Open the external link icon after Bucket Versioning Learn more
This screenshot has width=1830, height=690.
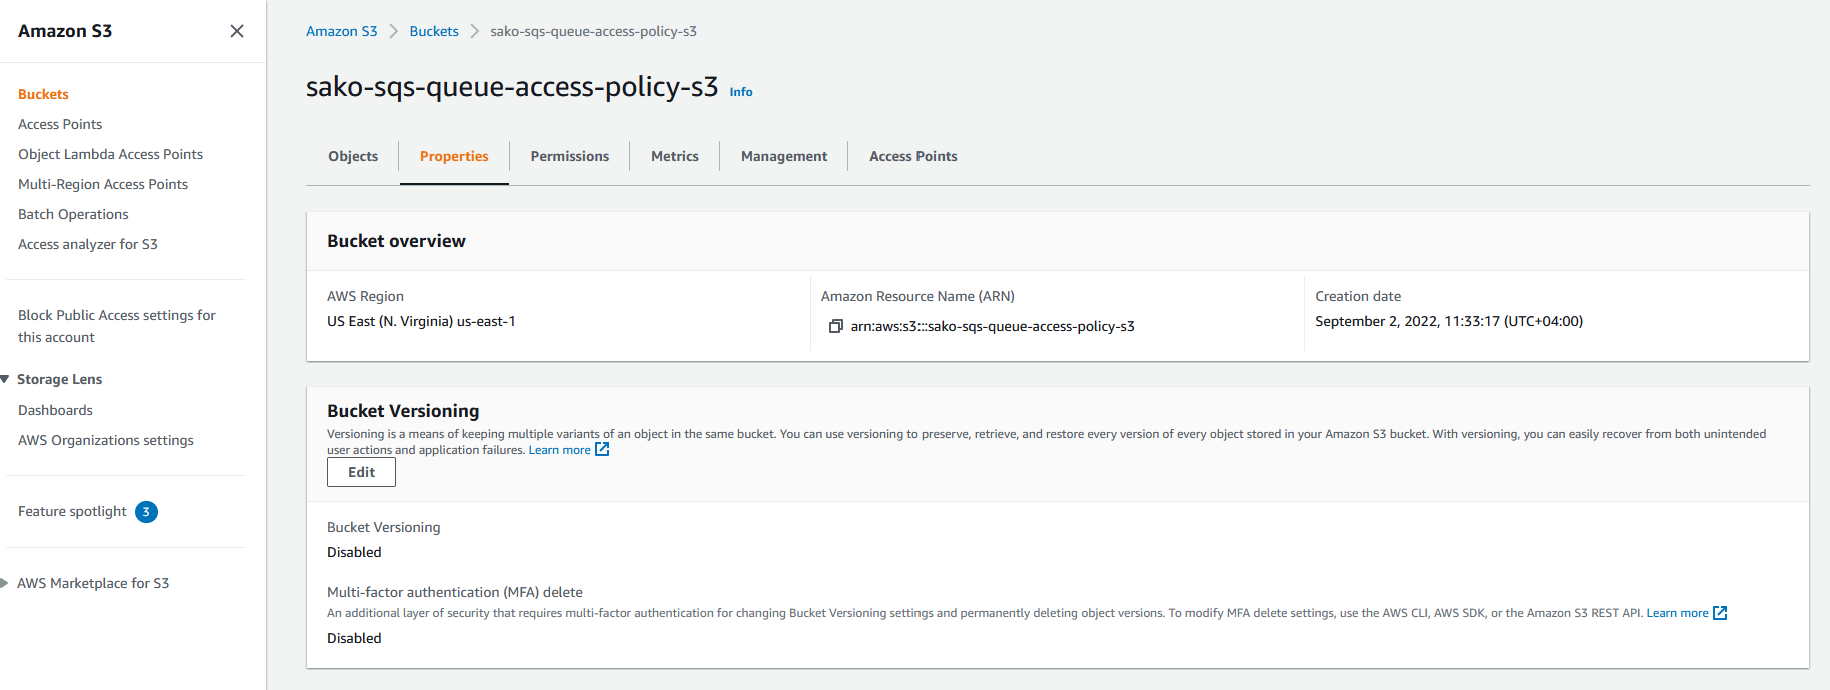point(602,450)
